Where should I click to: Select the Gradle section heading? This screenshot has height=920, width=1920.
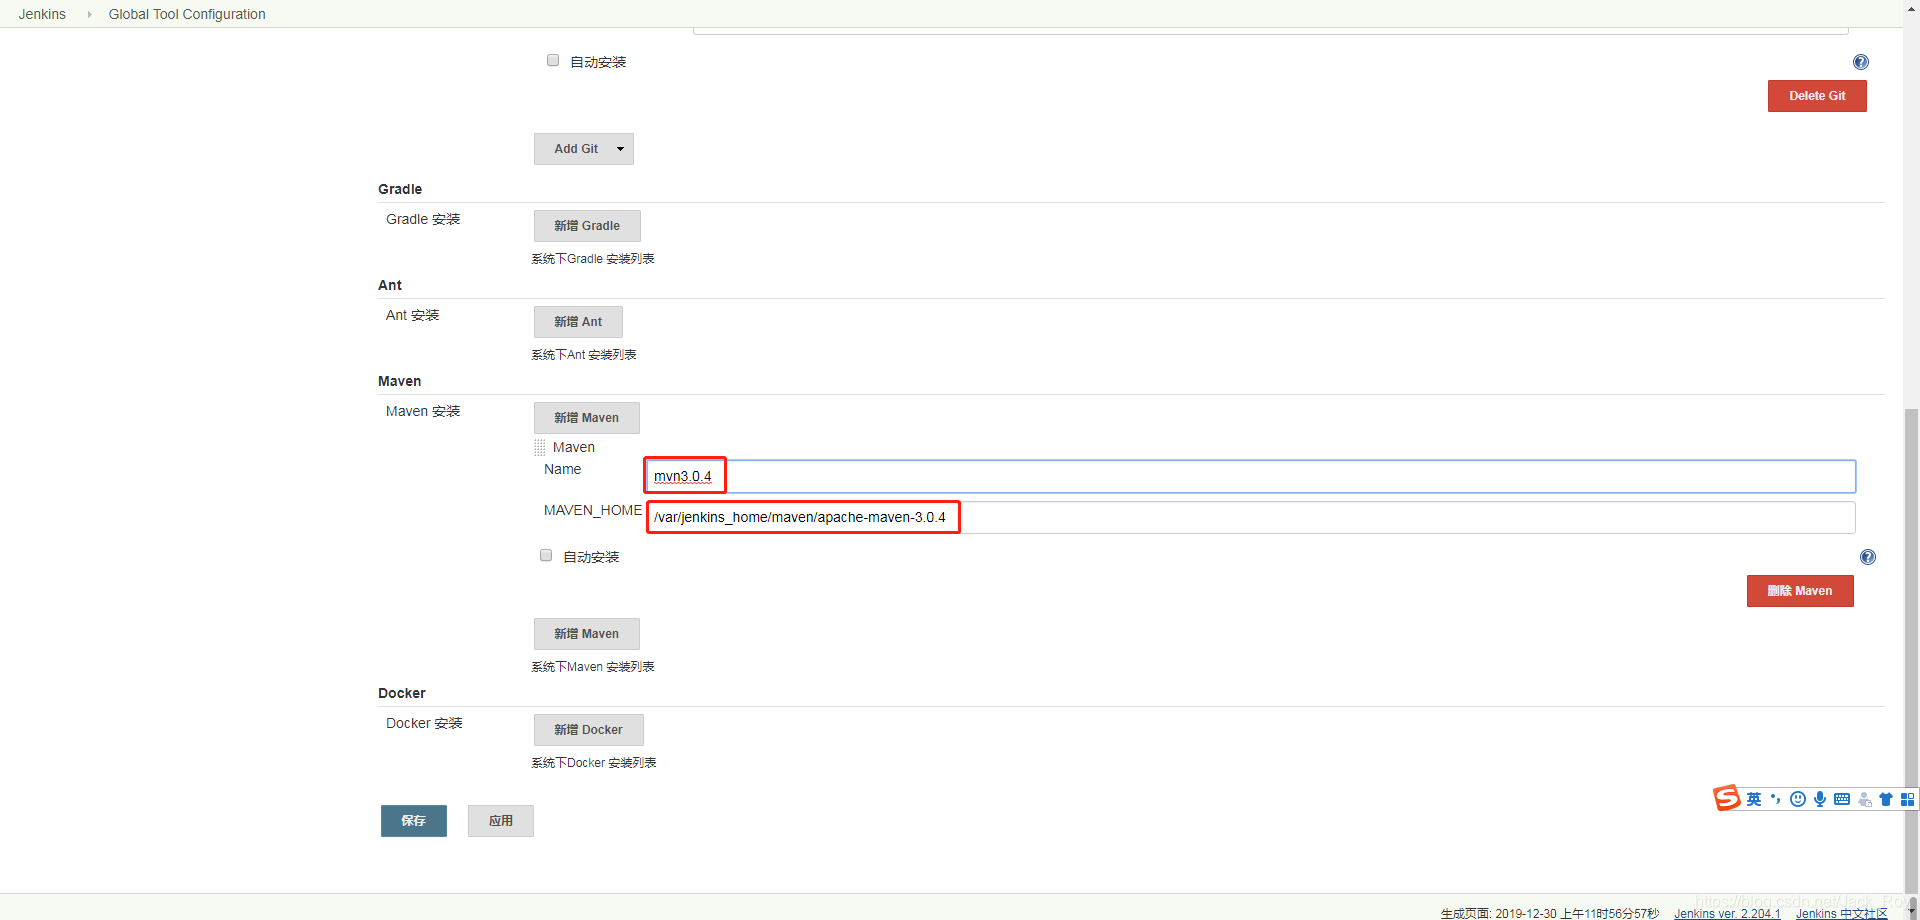tap(400, 189)
